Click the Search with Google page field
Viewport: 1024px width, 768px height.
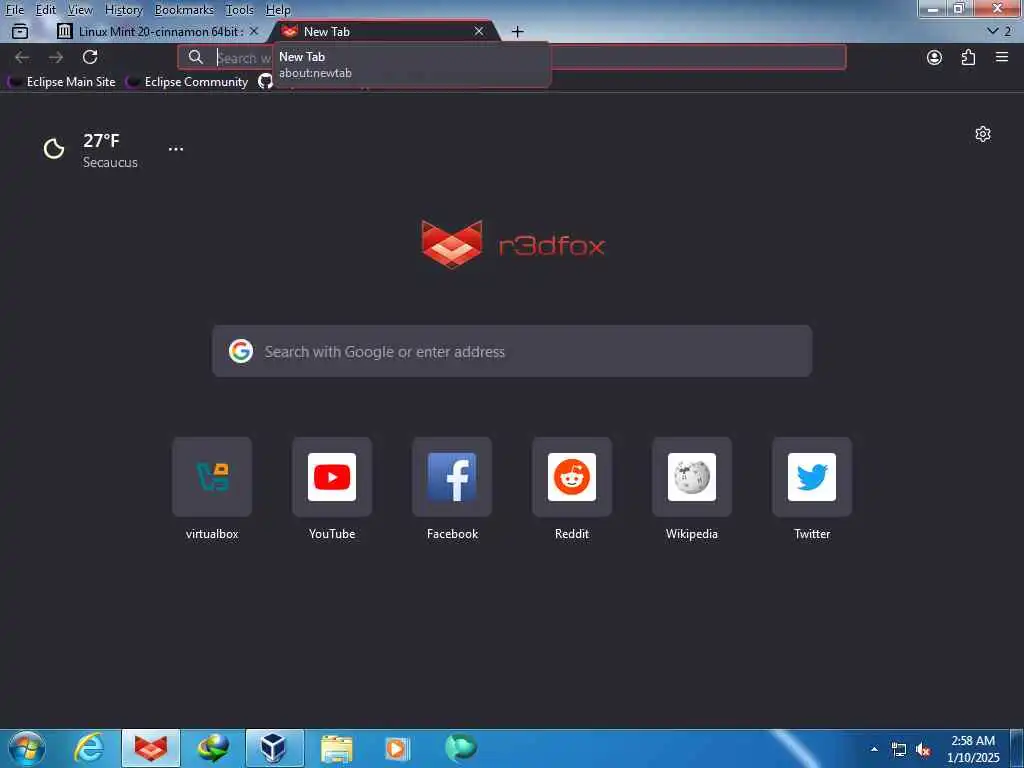pos(512,351)
